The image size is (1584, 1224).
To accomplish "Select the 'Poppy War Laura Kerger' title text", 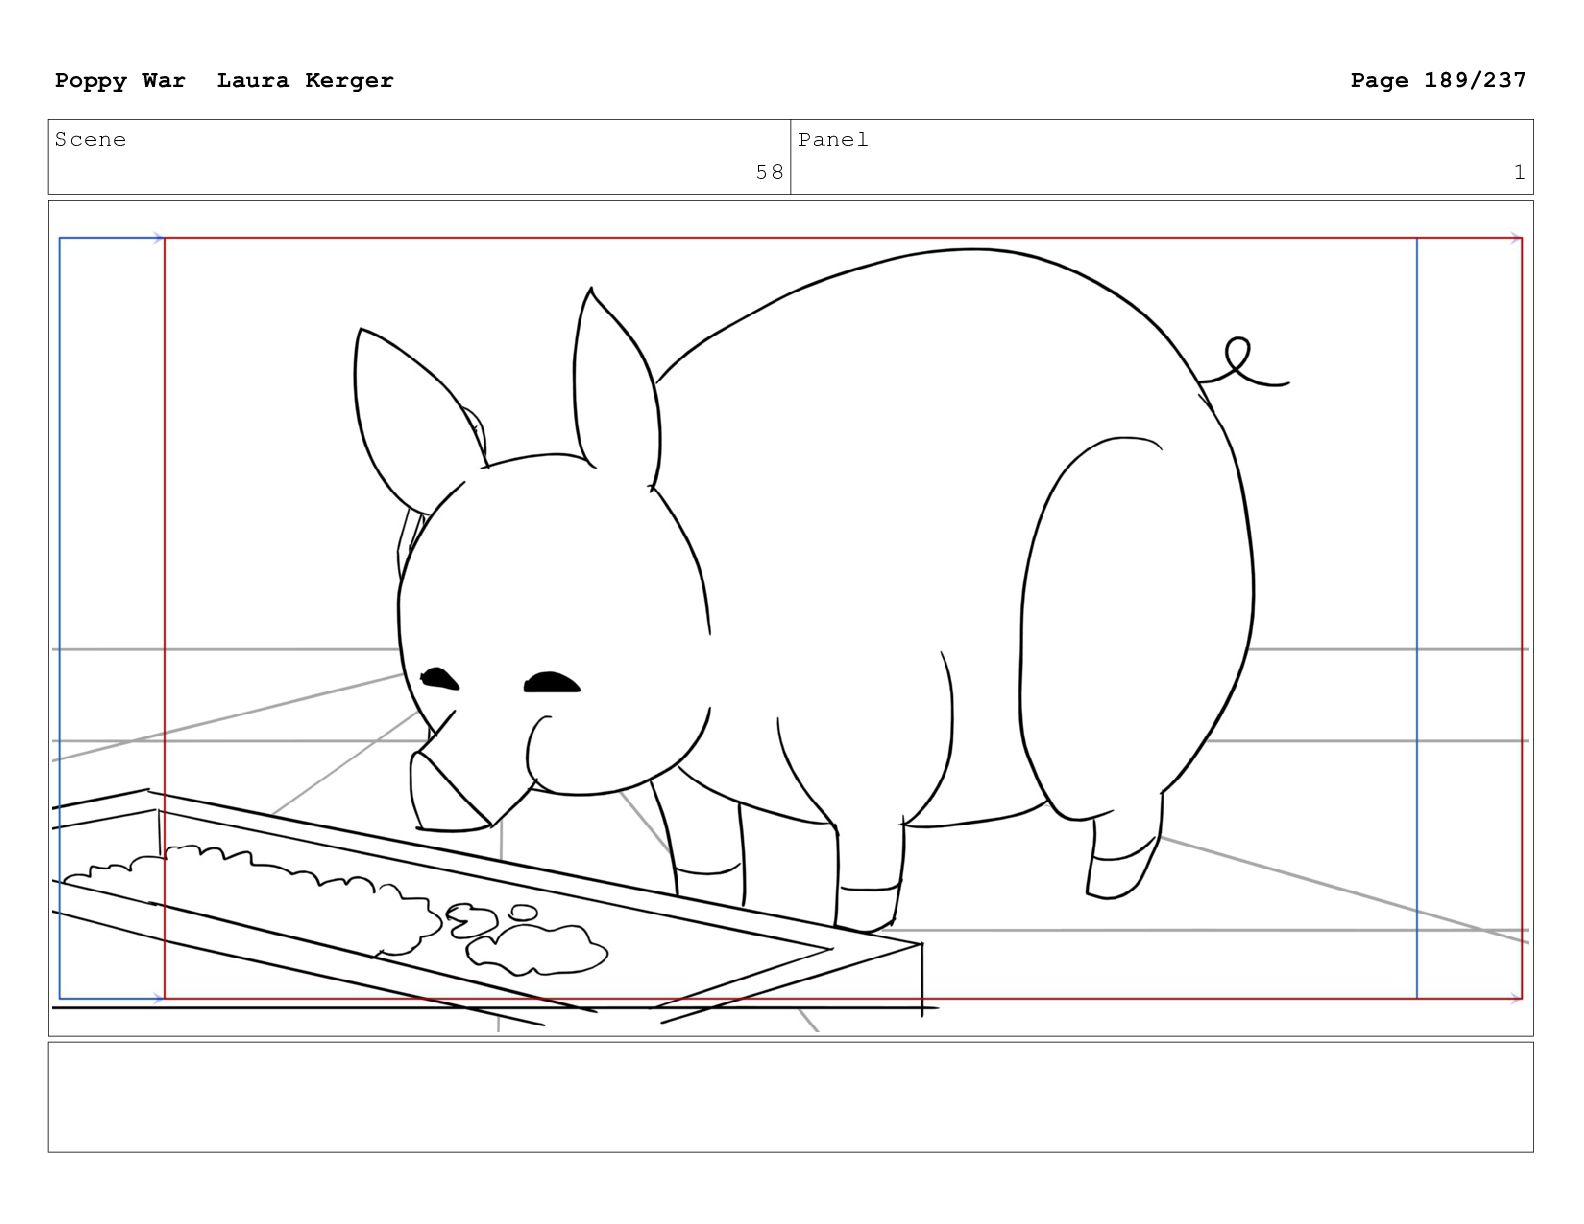I will coord(224,80).
